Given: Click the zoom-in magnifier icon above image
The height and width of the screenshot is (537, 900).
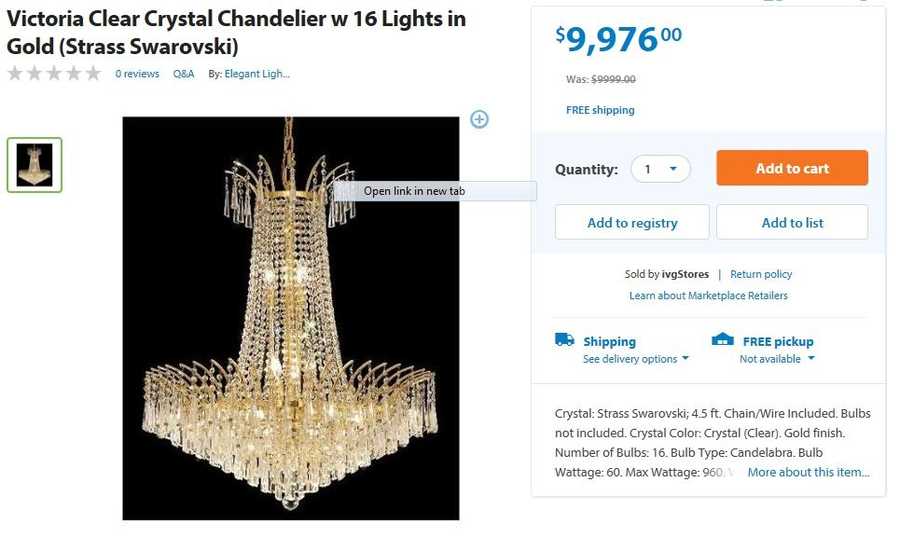Looking at the screenshot, I should [x=480, y=120].
